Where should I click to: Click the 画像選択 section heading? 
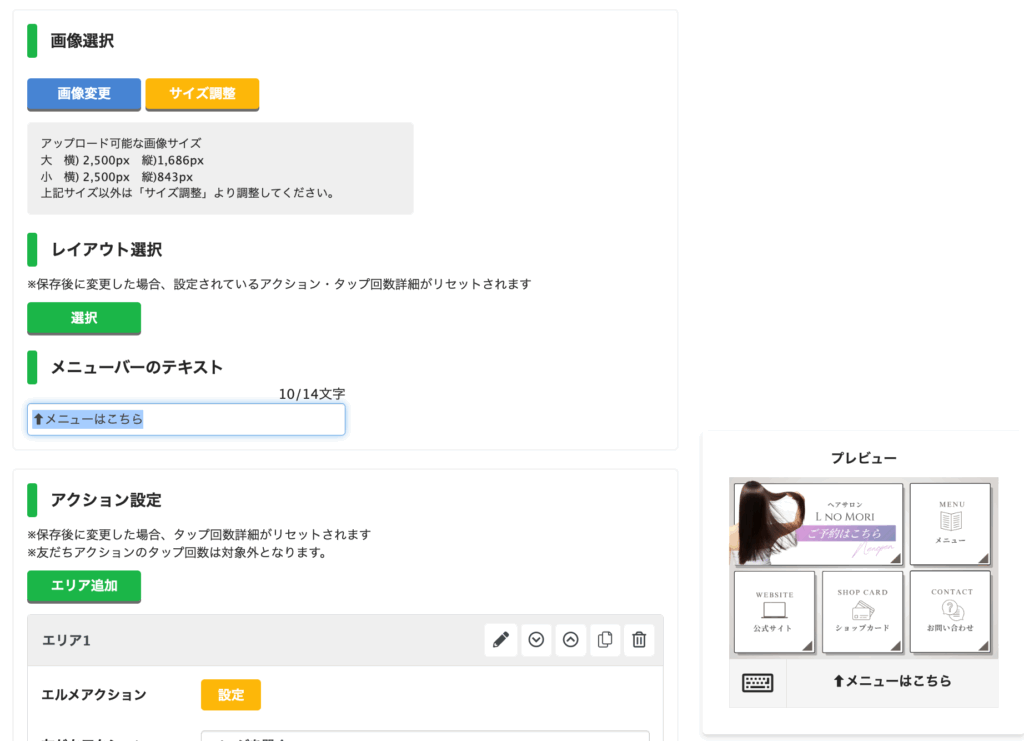(x=82, y=41)
